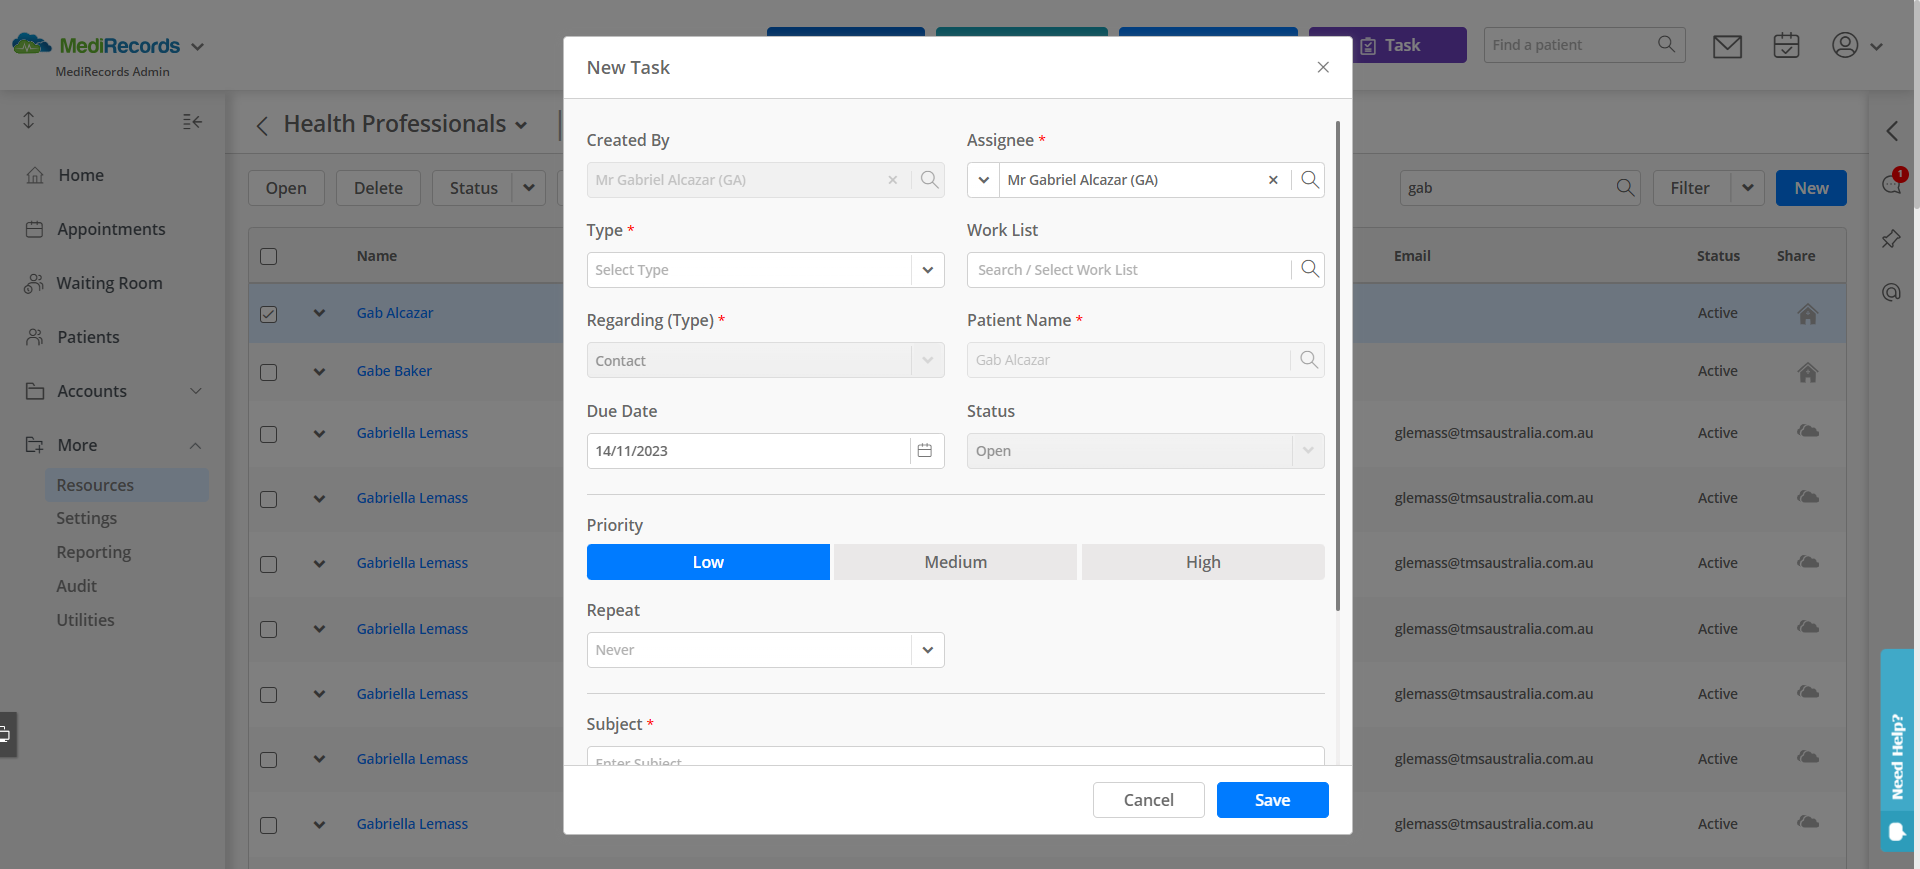Set priority to Medium

956,562
